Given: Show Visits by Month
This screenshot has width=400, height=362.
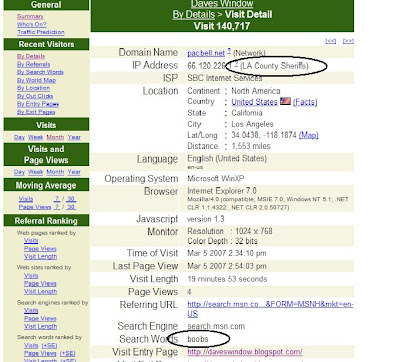Looking at the screenshot, I should (x=55, y=137).
